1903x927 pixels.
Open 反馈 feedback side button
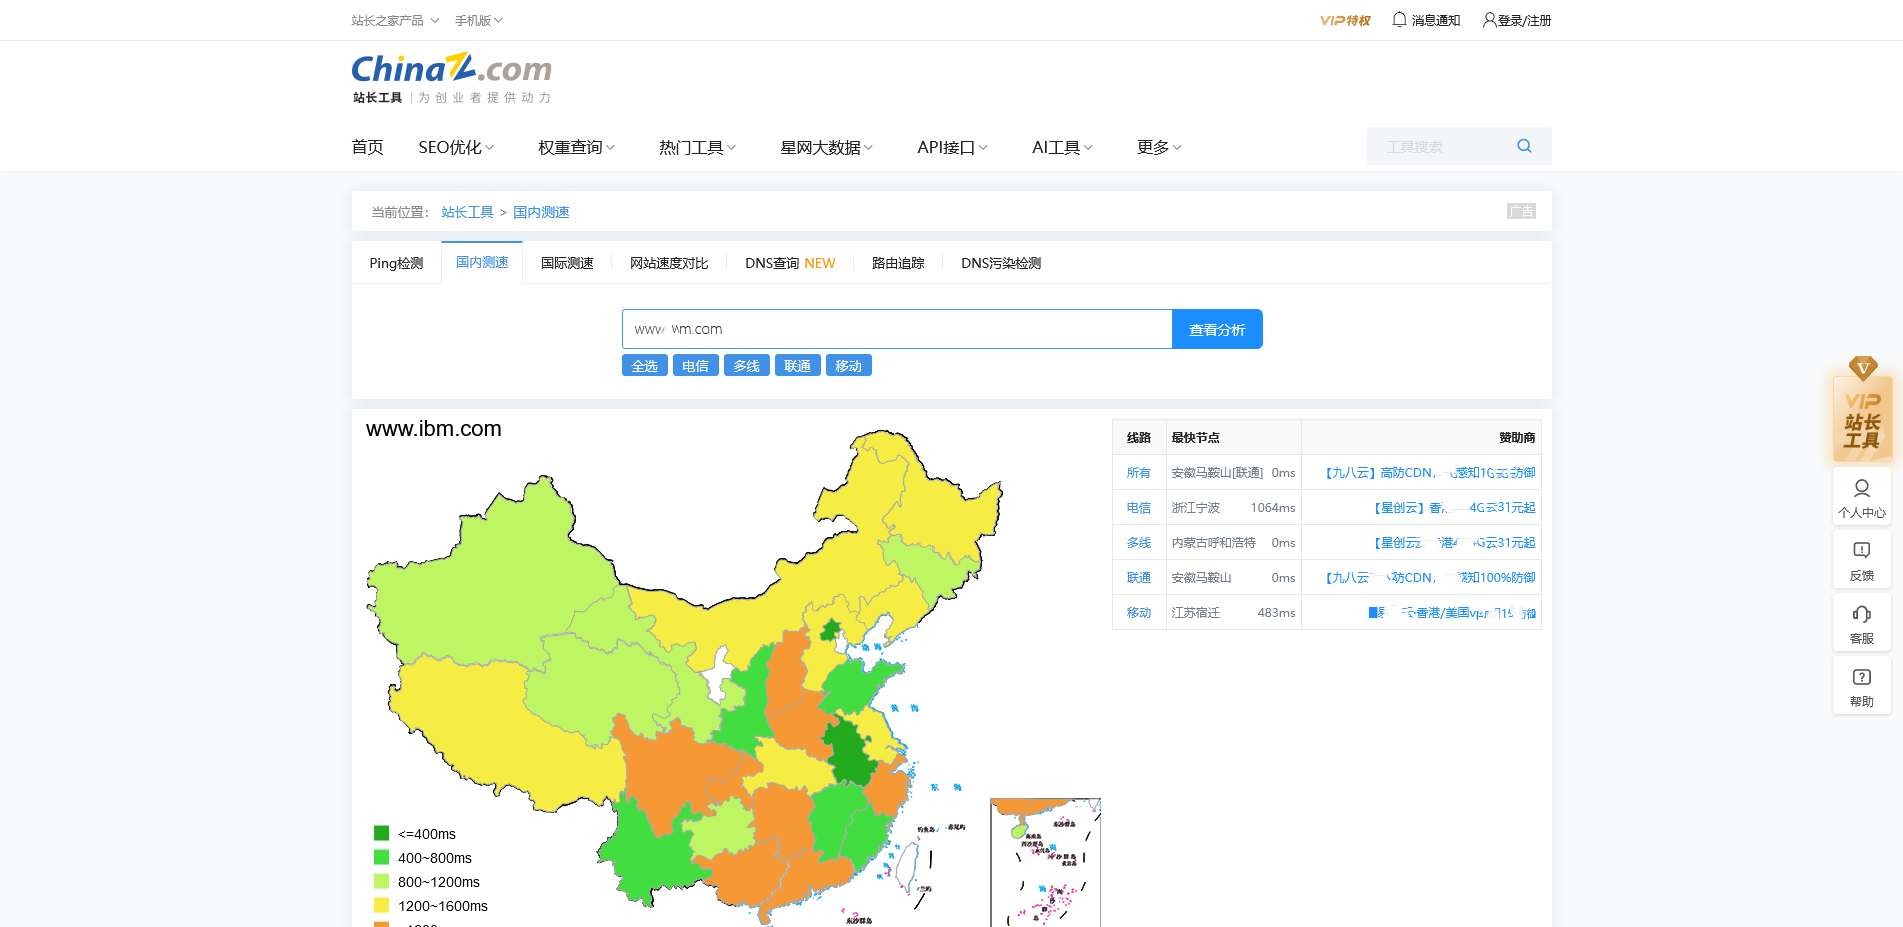pos(1862,560)
